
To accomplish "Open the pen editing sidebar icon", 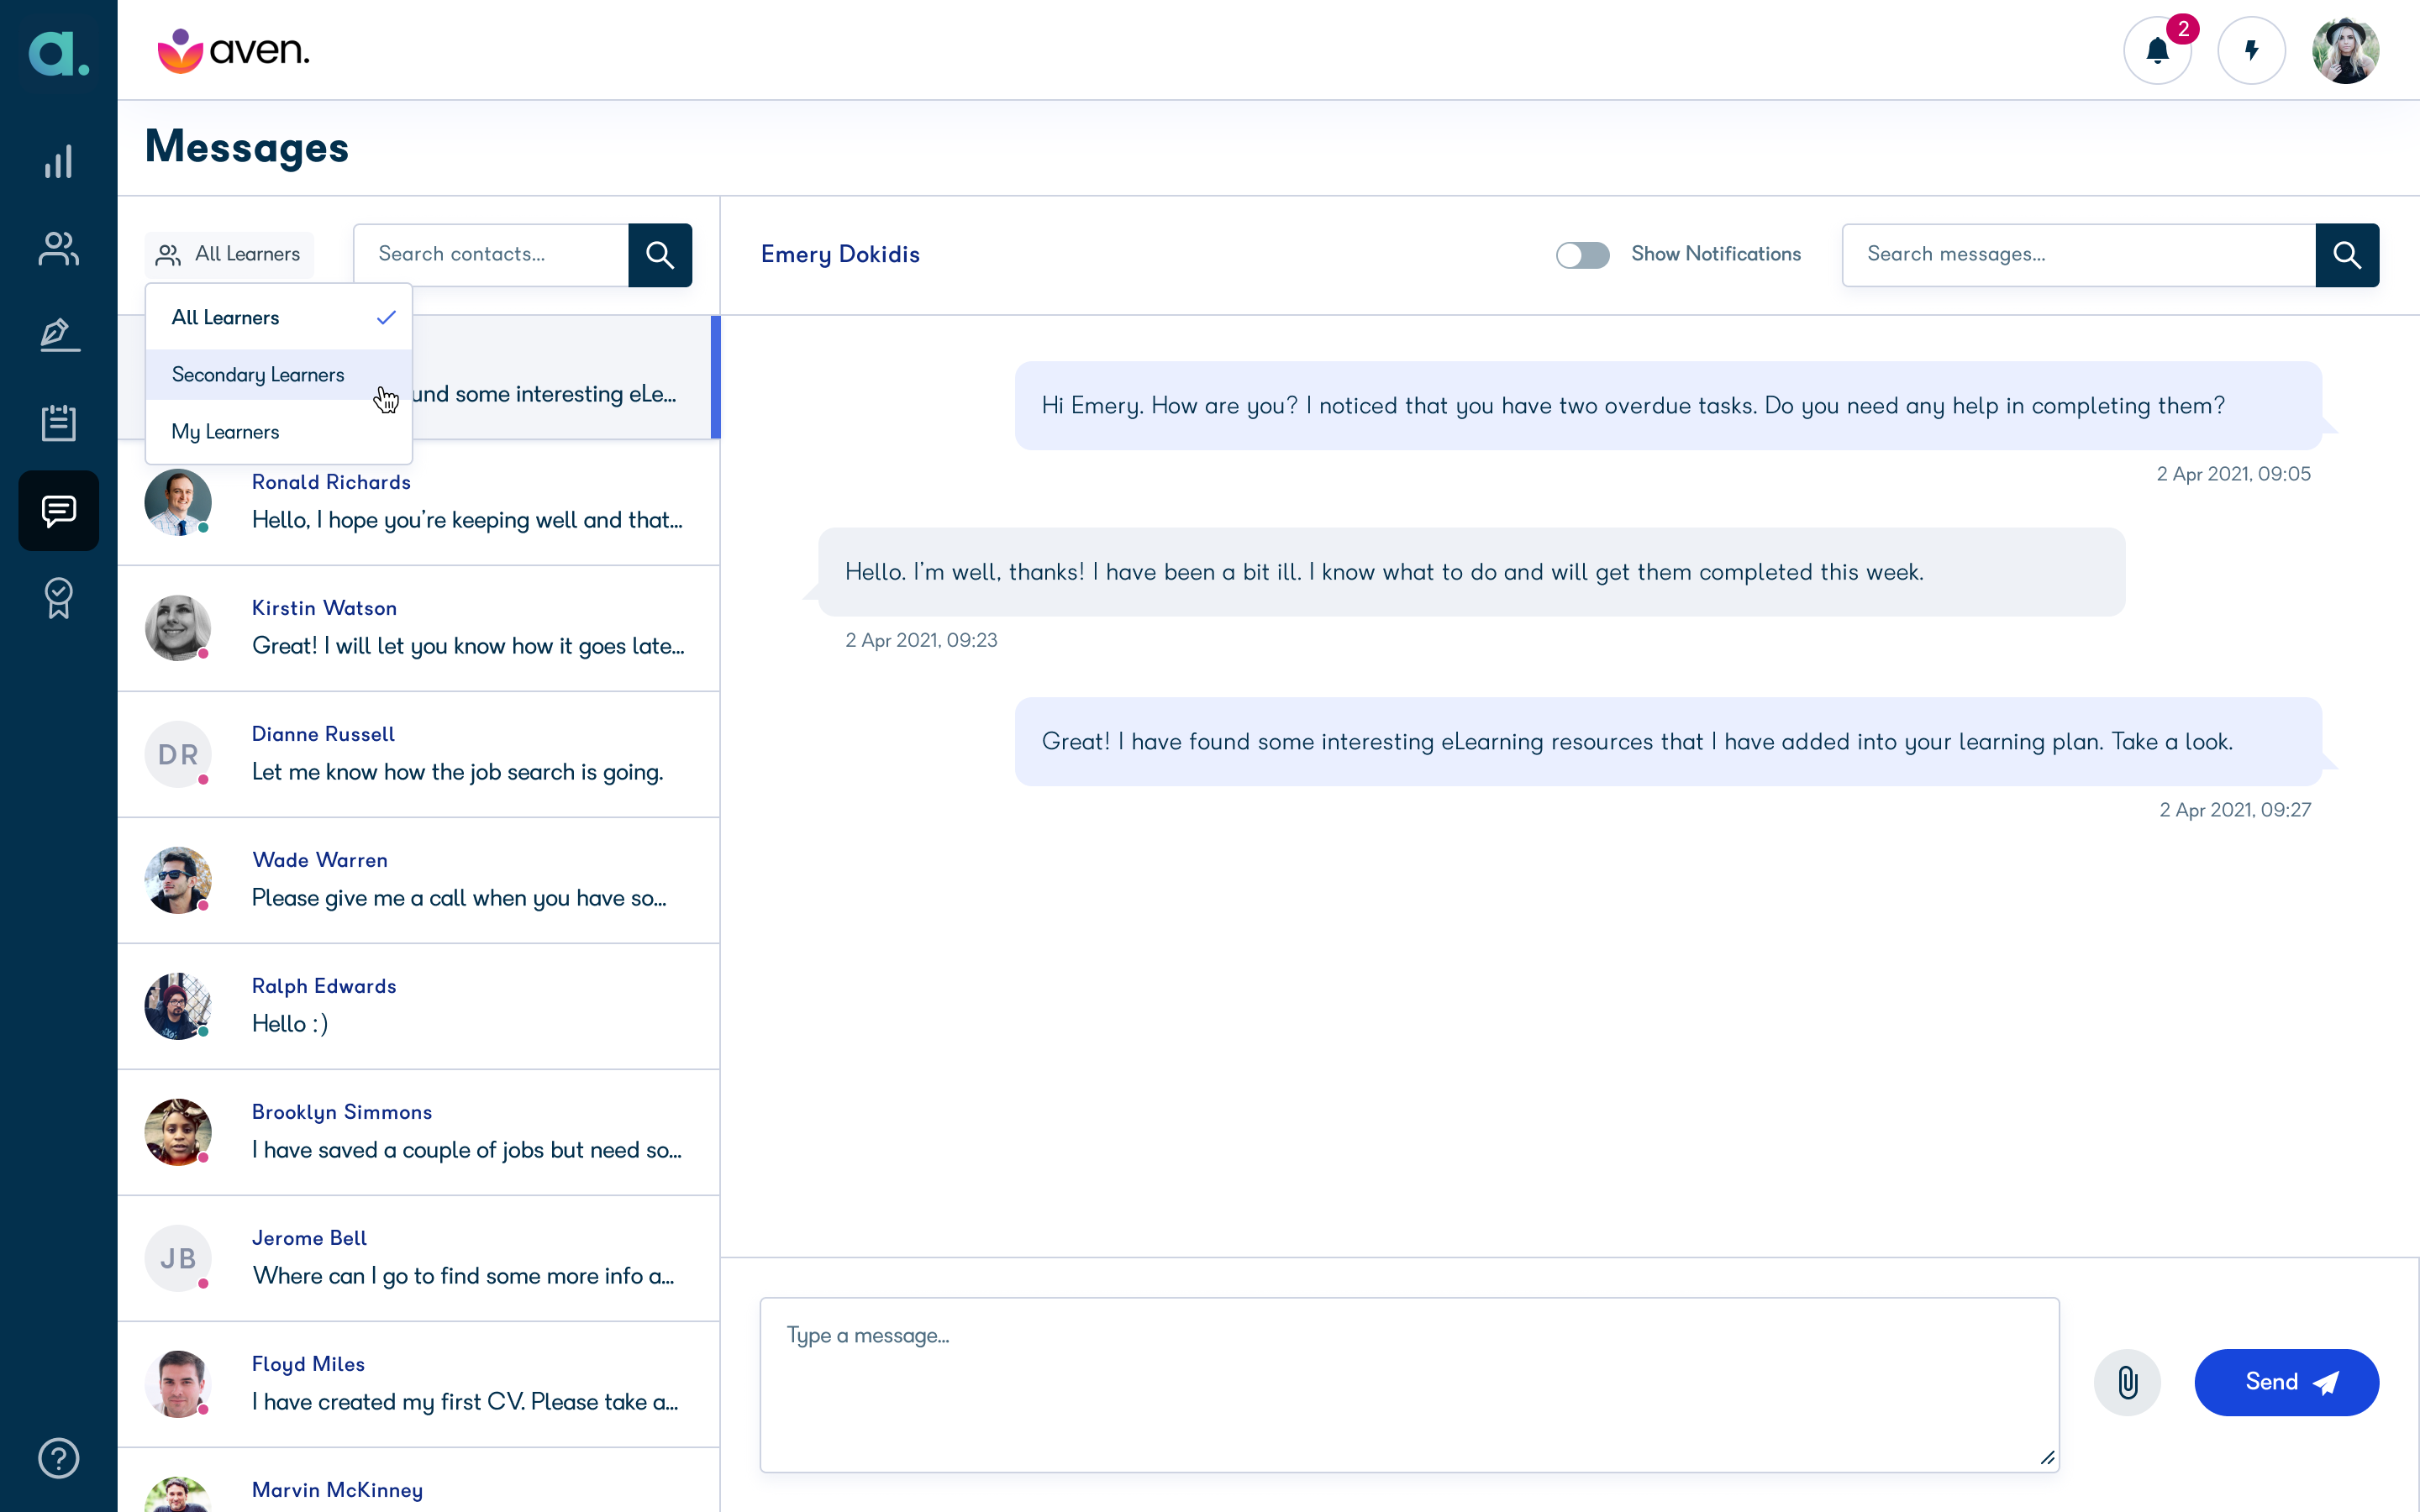I will pyautogui.click(x=58, y=336).
